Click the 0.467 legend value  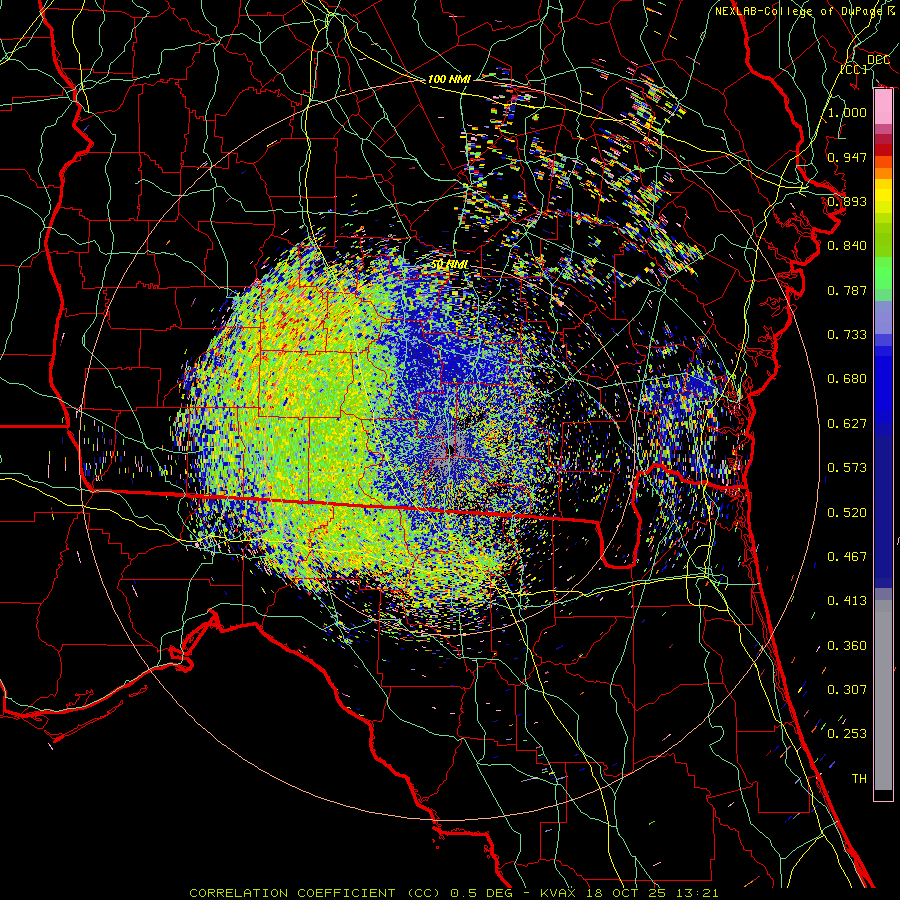[847, 557]
